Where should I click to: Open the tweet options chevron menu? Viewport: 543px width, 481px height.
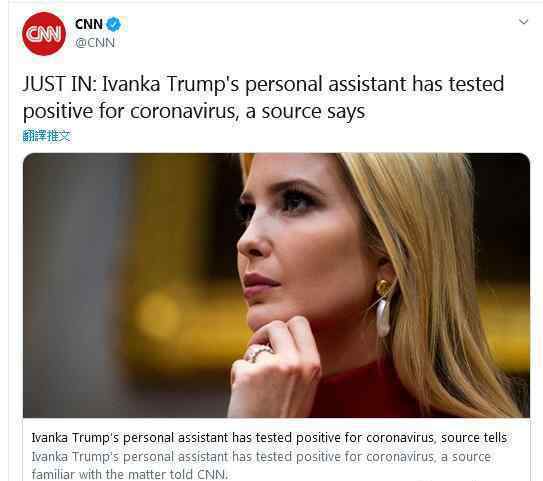(x=523, y=21)
